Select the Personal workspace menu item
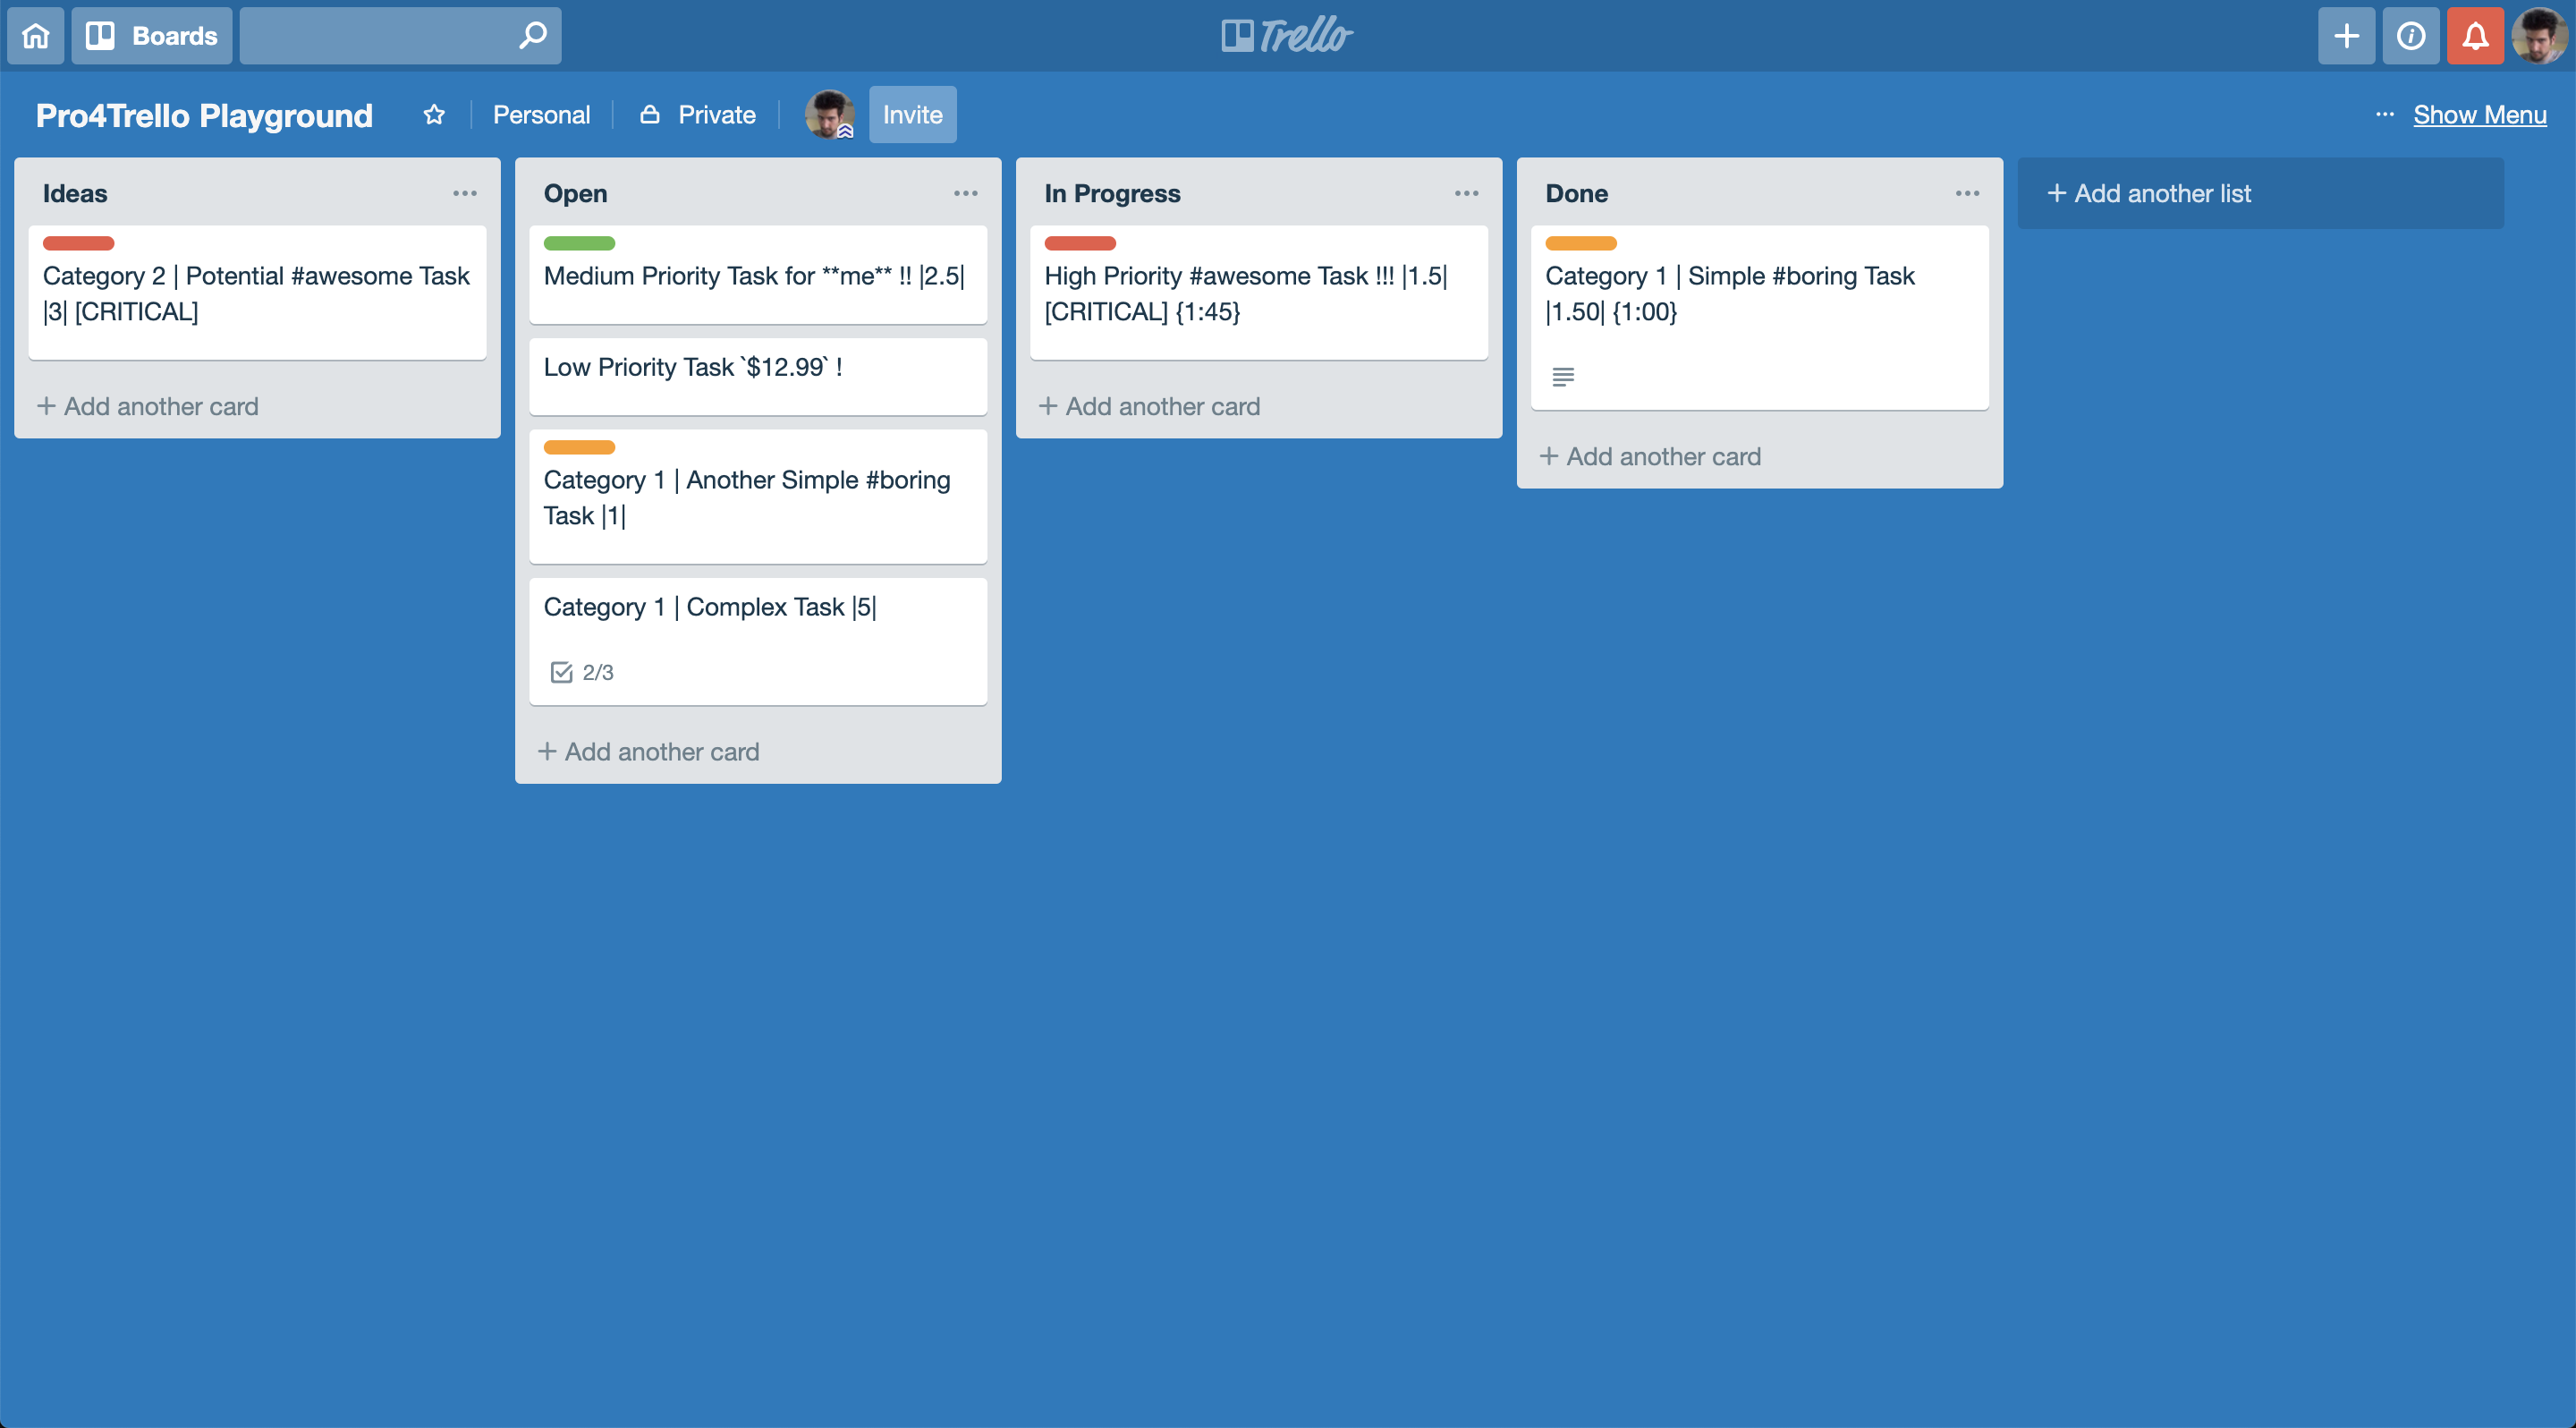Viewport: 2576px width, 1428px height. 539,113
